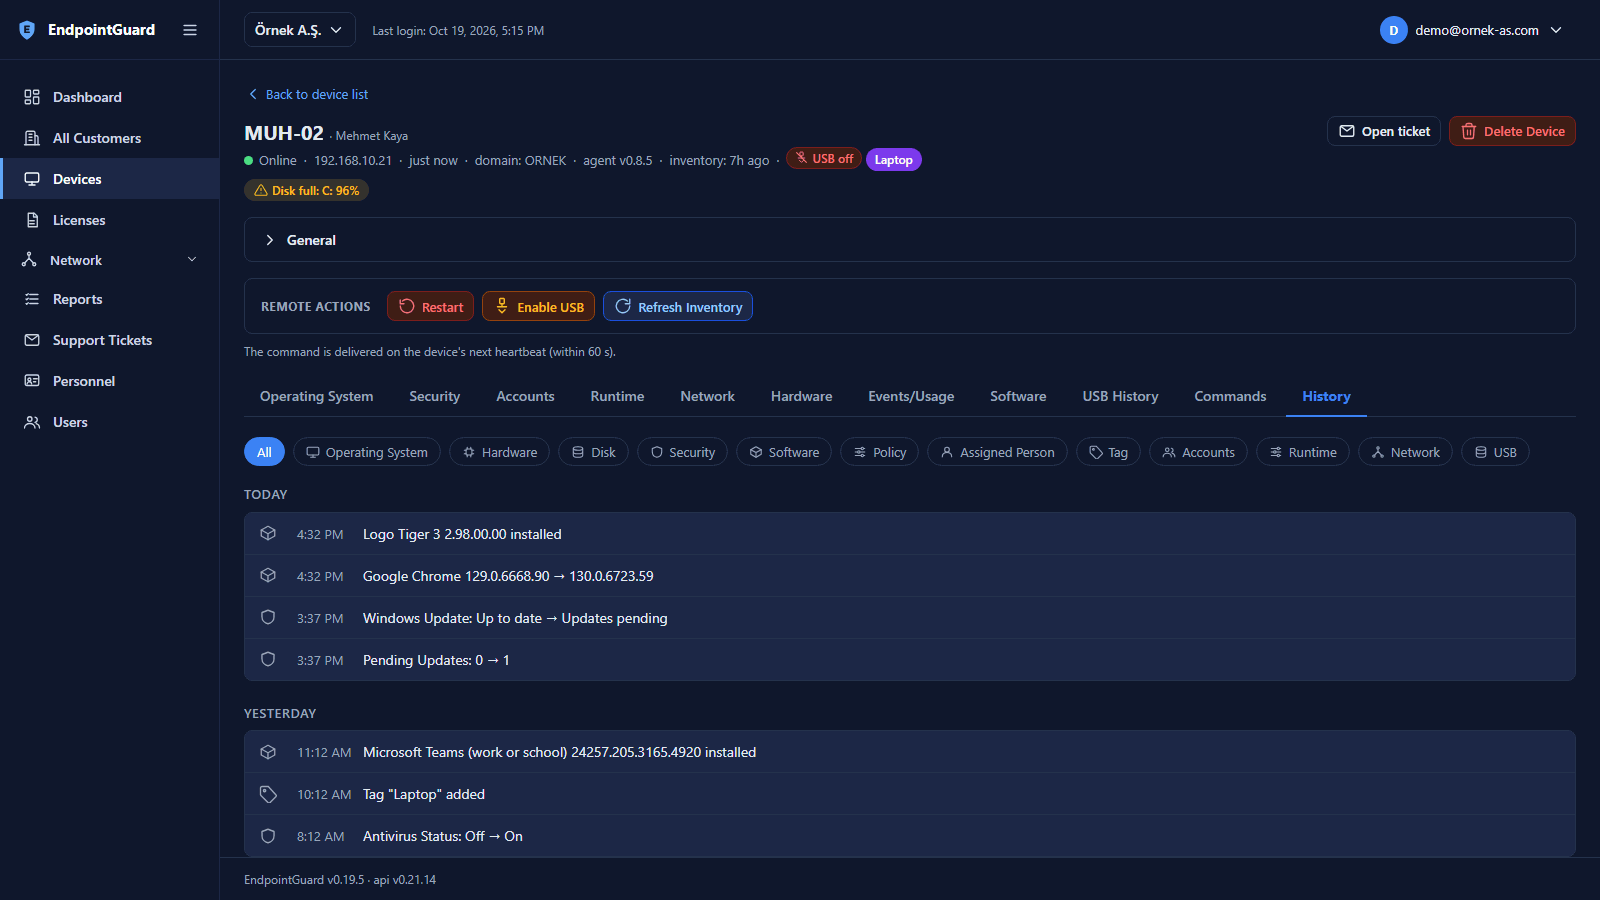Filter history by USB
1600x900 pixels.
pos(1495,452)
